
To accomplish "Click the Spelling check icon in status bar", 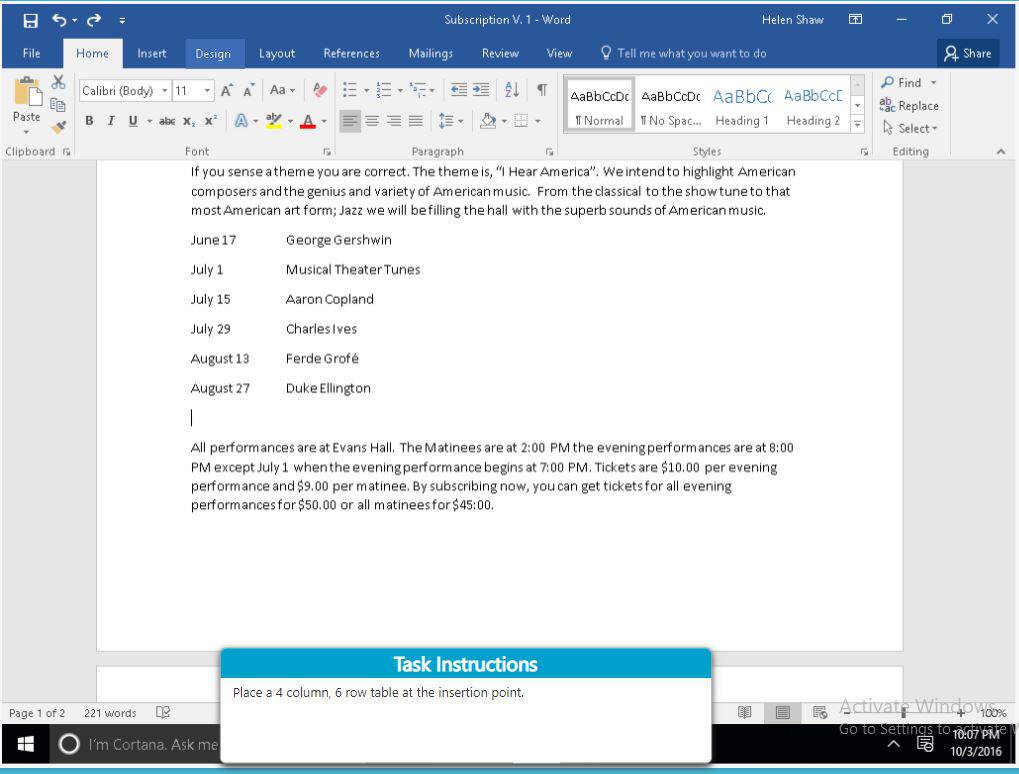I will [160, 713].
